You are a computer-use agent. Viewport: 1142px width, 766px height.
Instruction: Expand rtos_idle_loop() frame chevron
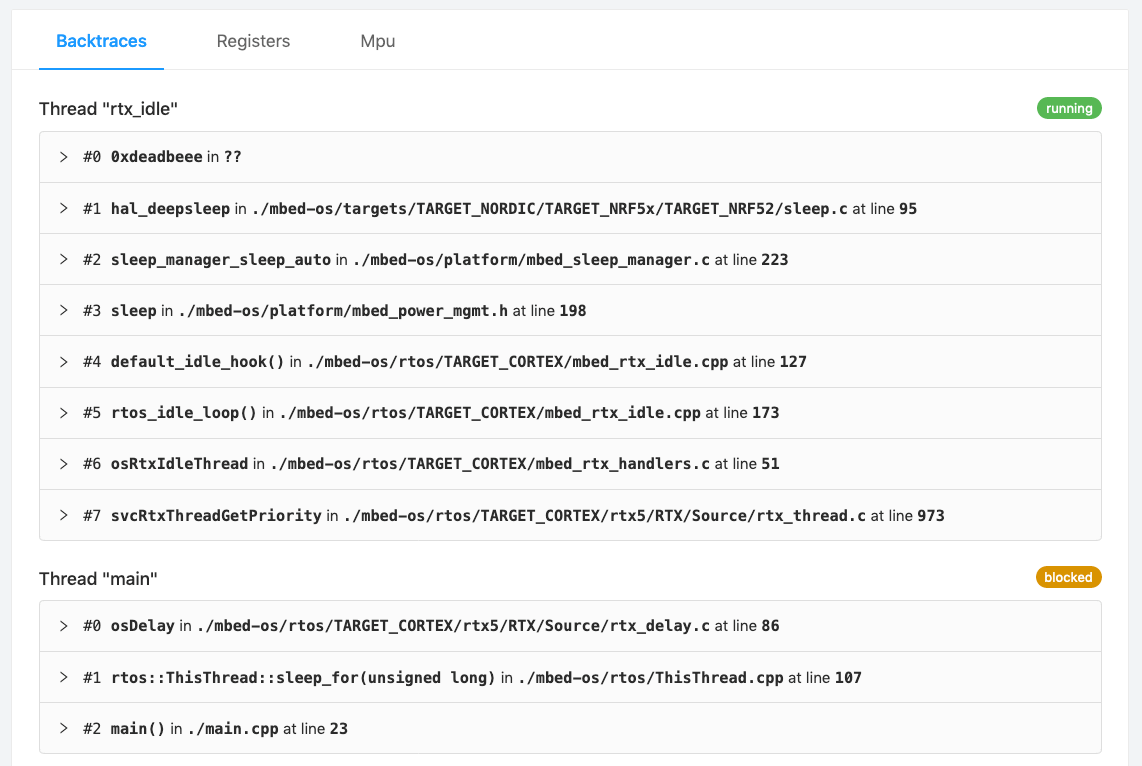click(63, 413)
